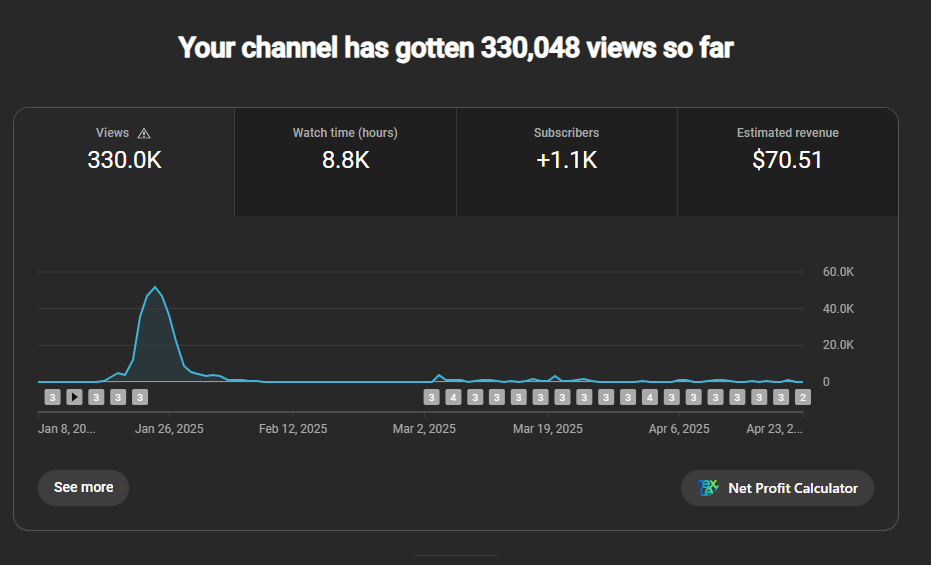Click the Net Profit Calculator logo icon

[x=708, y=488]
